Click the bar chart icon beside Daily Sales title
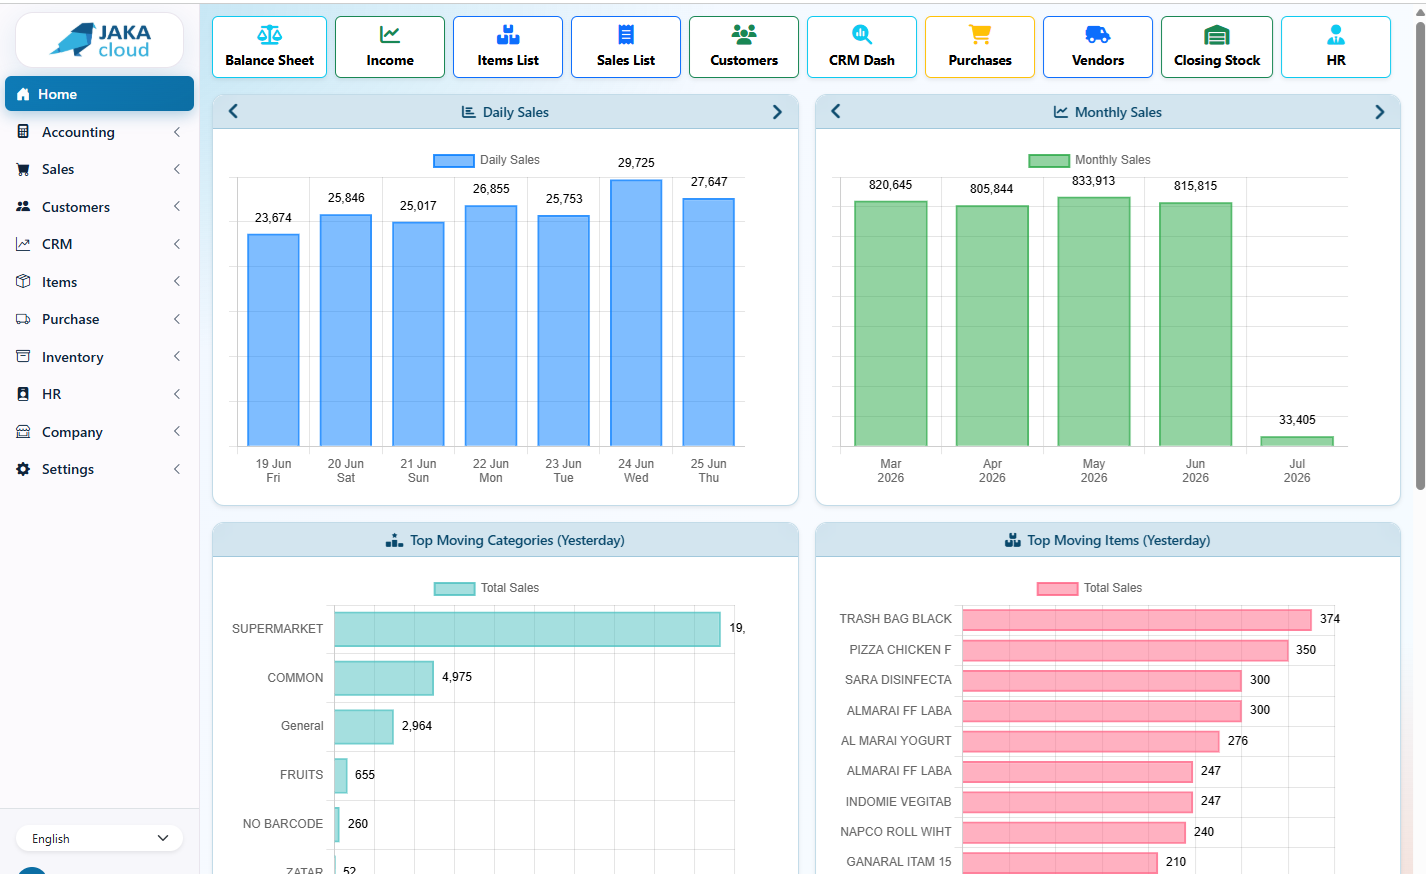The image size is (1426, 874). pos(468,112)
